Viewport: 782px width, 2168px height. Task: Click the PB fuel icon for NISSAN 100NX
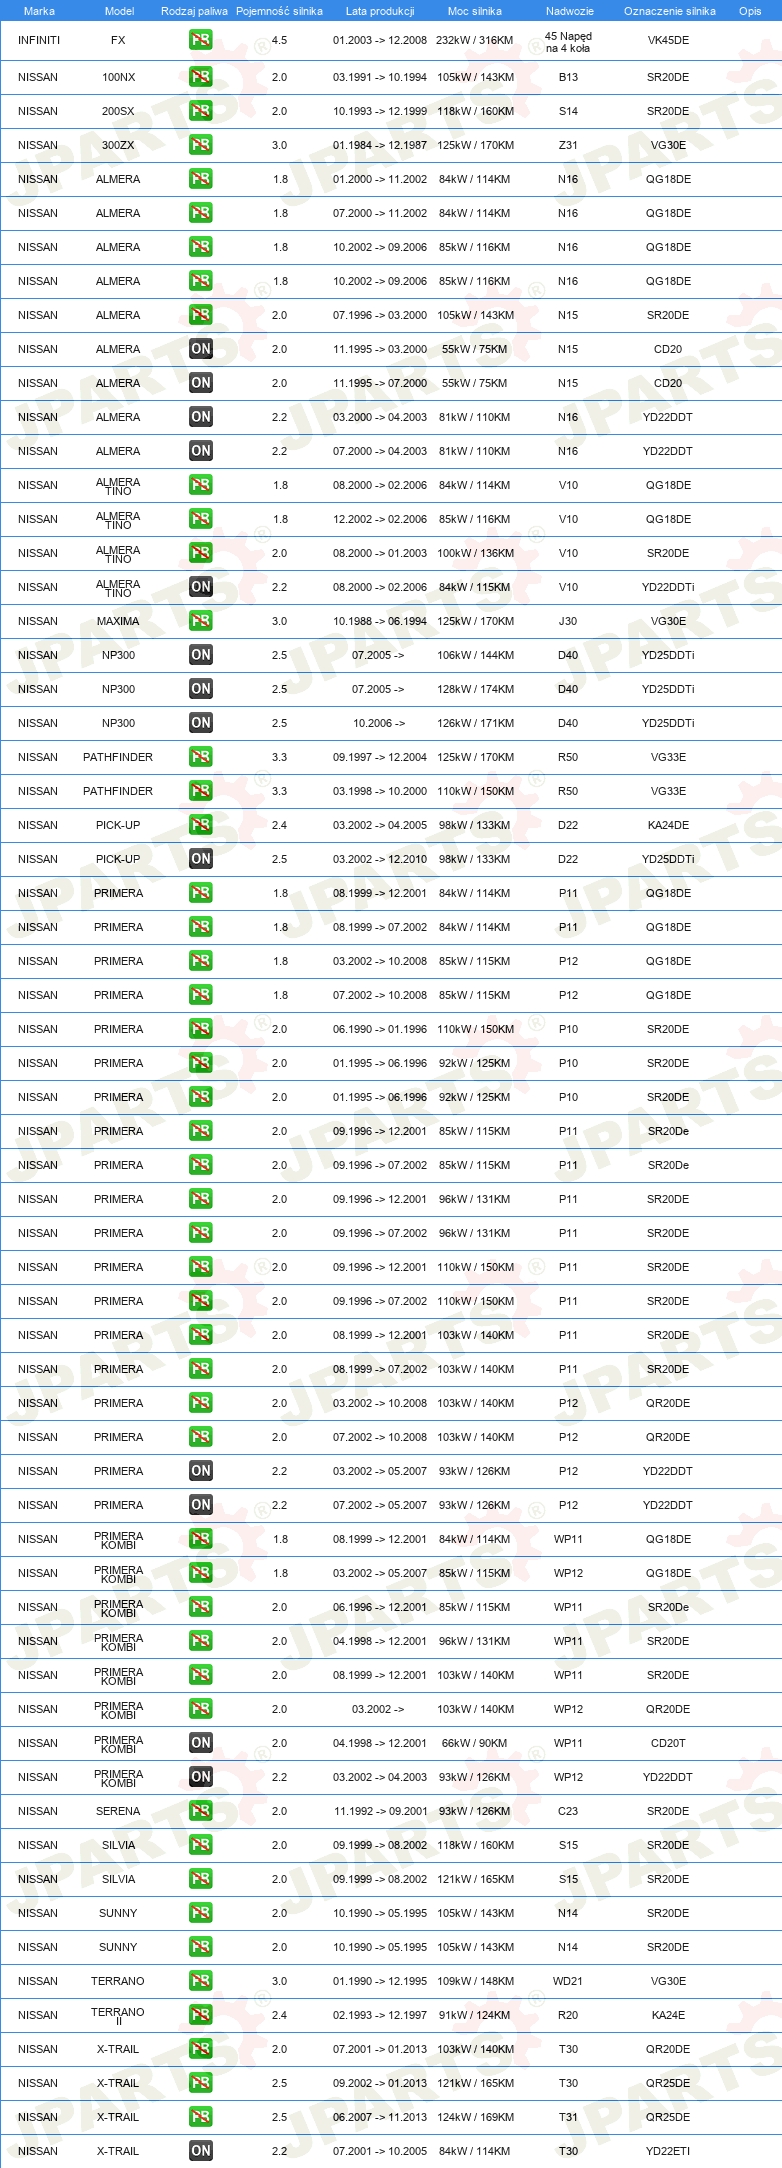point(201,77)
